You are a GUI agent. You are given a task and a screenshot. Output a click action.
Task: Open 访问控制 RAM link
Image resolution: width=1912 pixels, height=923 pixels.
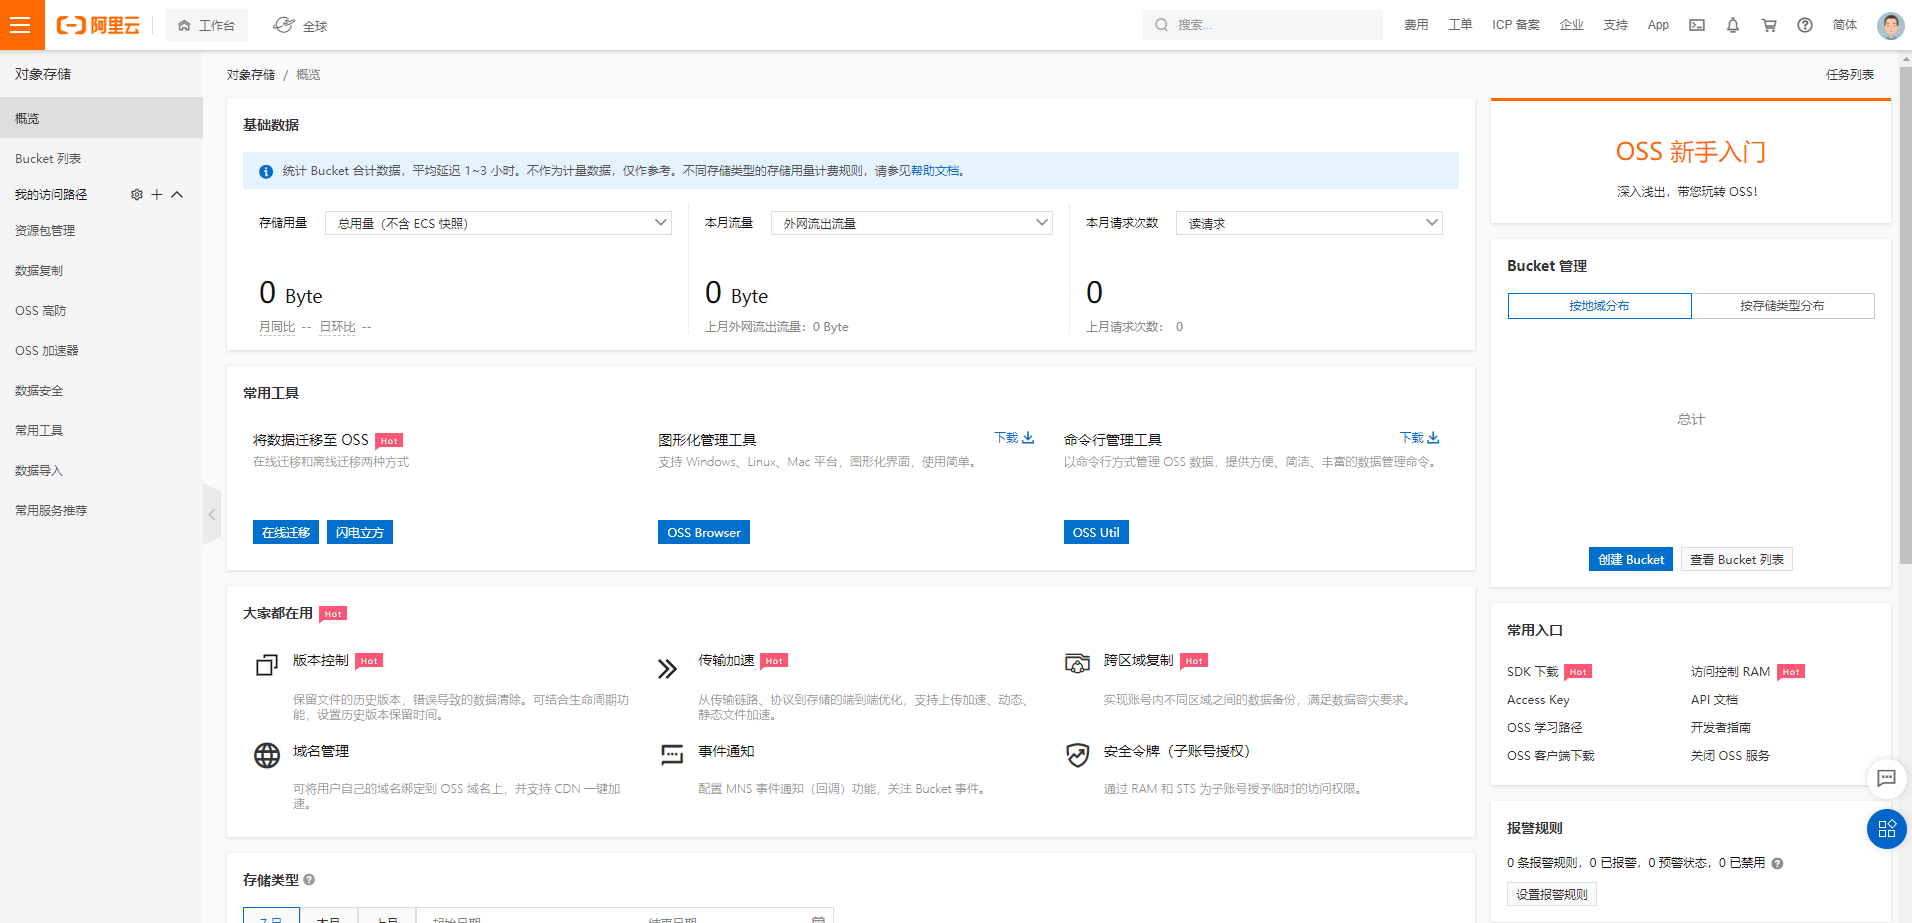click(1730, 672)
